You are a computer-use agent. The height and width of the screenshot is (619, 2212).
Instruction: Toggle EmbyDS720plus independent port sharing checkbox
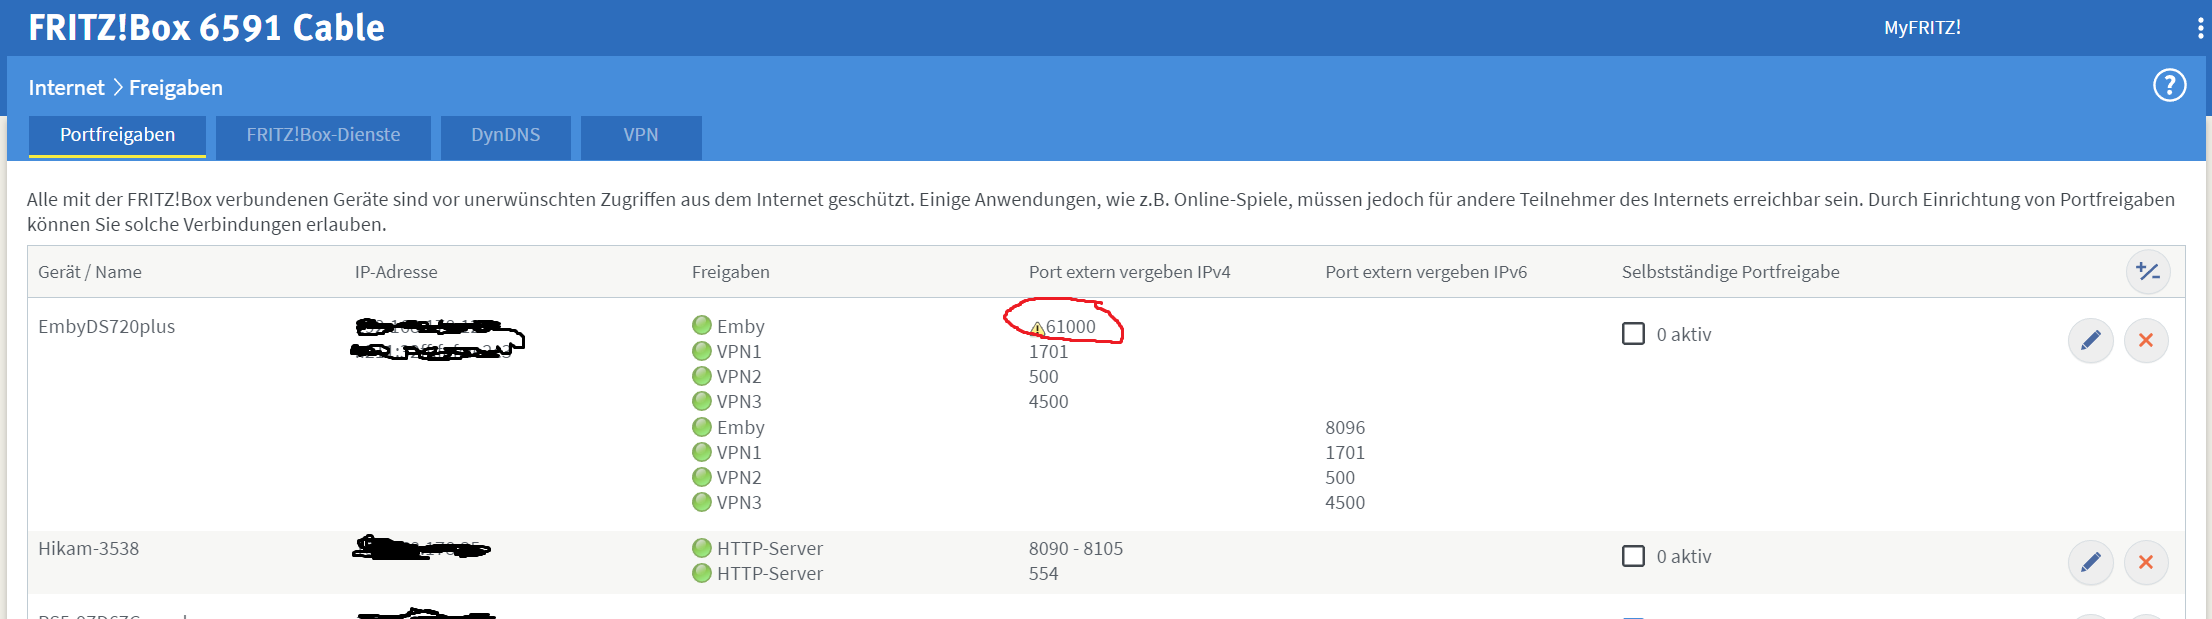(1633, 333)
